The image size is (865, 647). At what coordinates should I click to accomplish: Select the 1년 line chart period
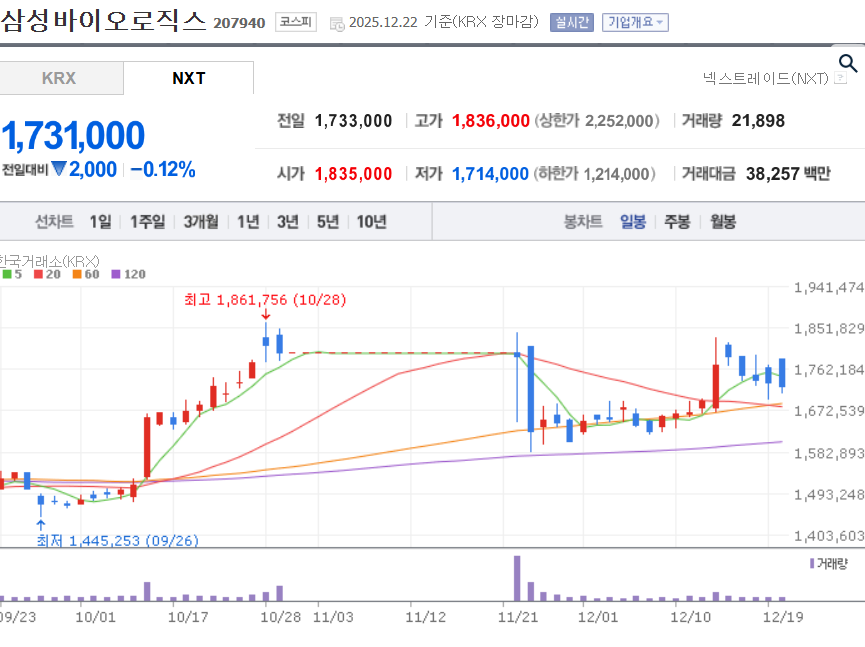click(x=248, y=222)
